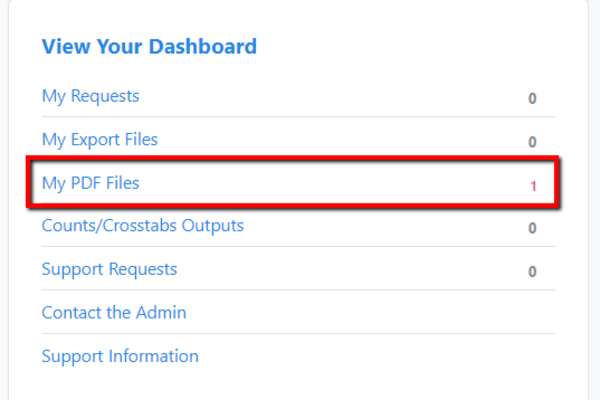Click the View Your Dashboard heading

[149, 47]
